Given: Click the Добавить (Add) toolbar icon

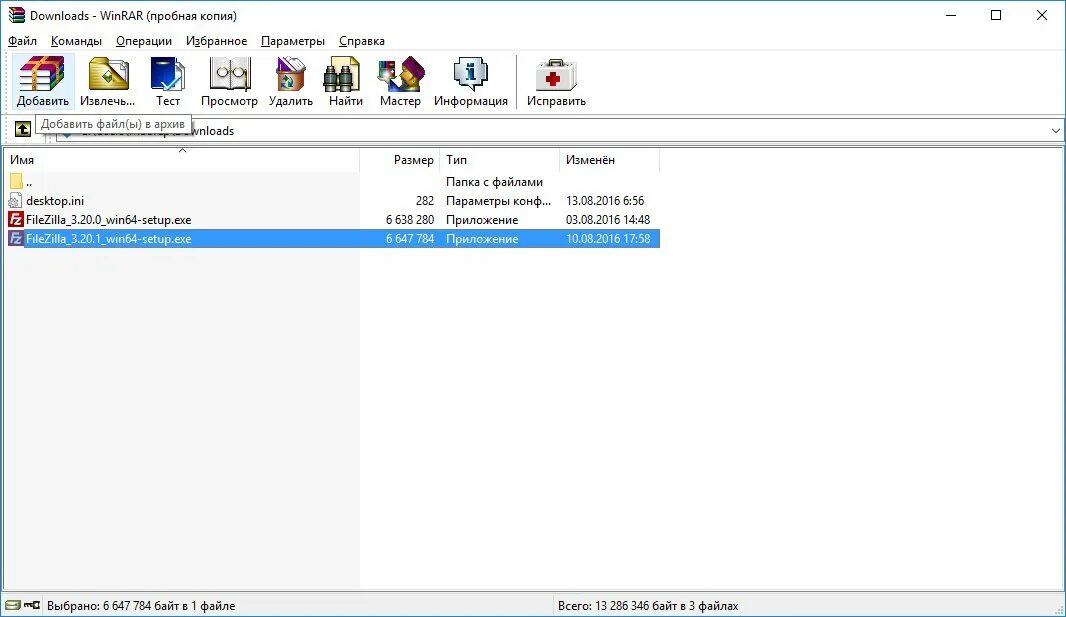Looking at the screenshot, I should (42, 81).
